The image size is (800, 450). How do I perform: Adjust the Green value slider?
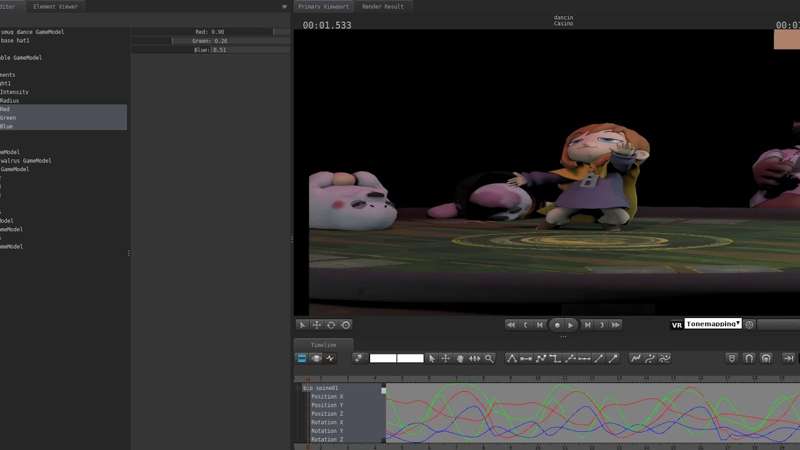[x=211, y=41]
